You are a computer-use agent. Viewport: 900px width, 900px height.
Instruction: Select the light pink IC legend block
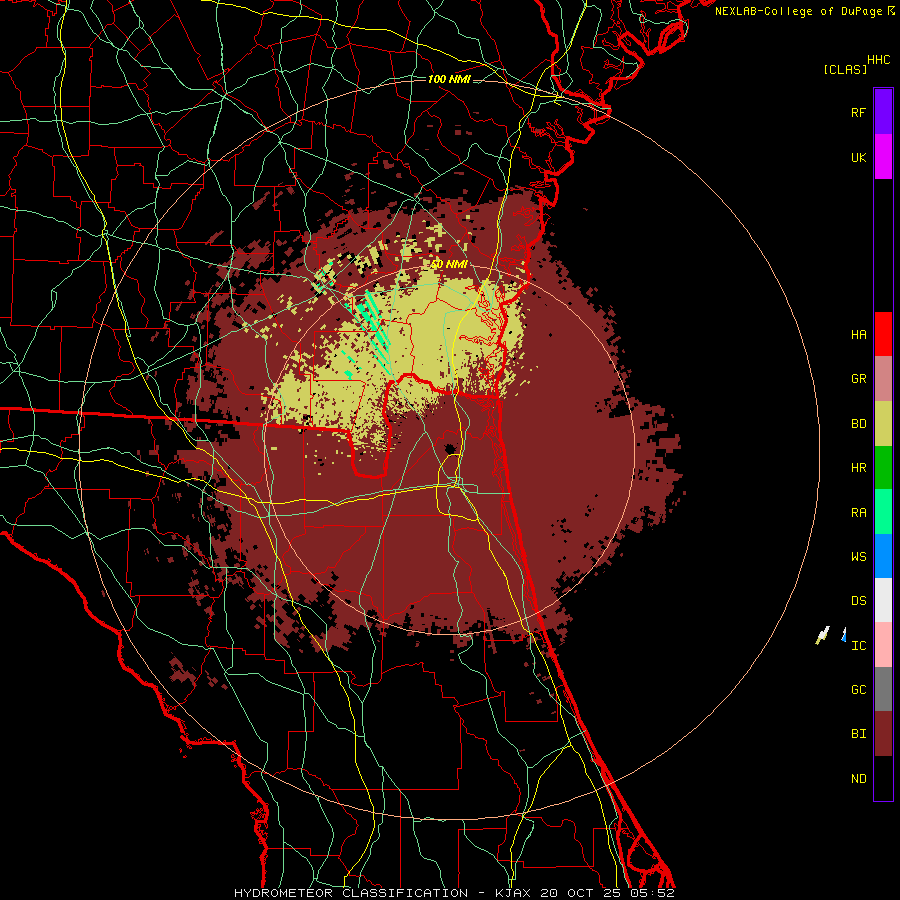[883, 645]
